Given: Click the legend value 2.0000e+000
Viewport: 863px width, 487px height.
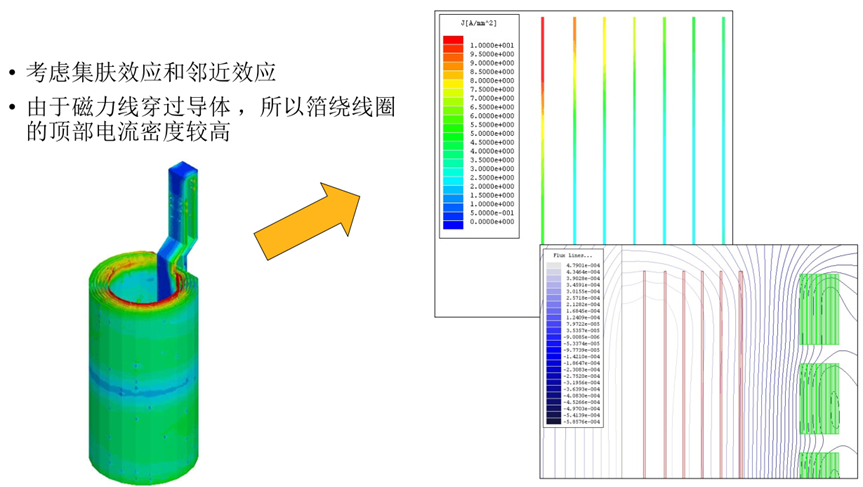Looking at the screenshot, I should click(x=492, y=187).
